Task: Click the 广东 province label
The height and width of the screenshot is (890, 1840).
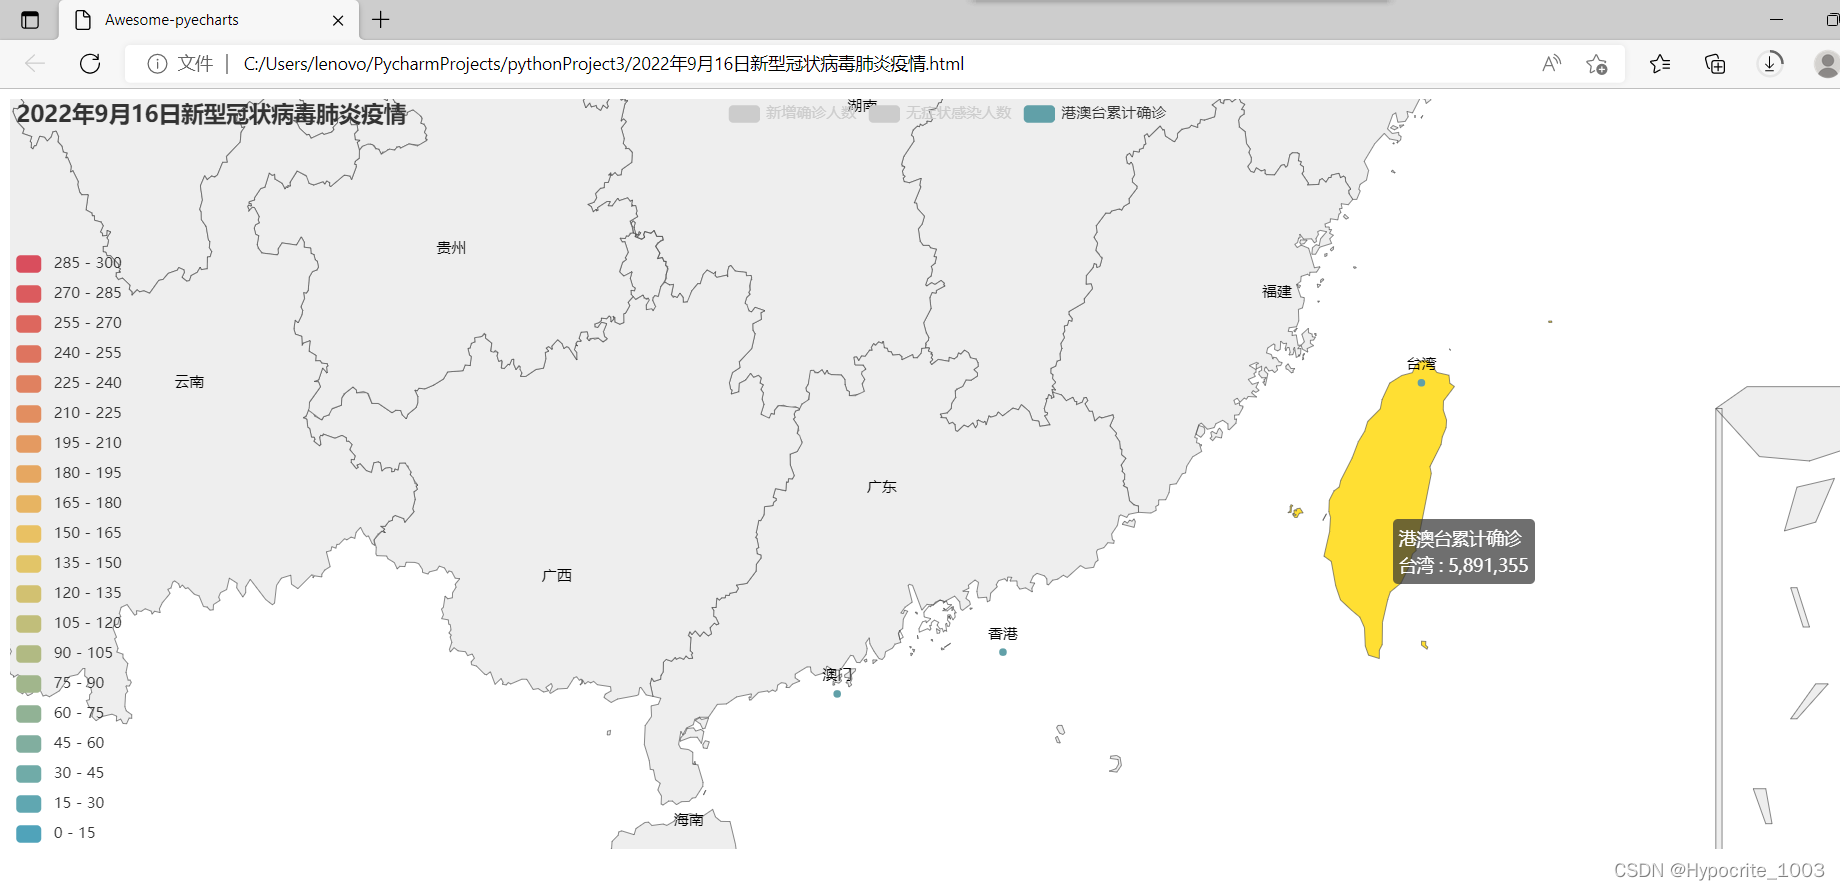Action: [x=882, y=487]
